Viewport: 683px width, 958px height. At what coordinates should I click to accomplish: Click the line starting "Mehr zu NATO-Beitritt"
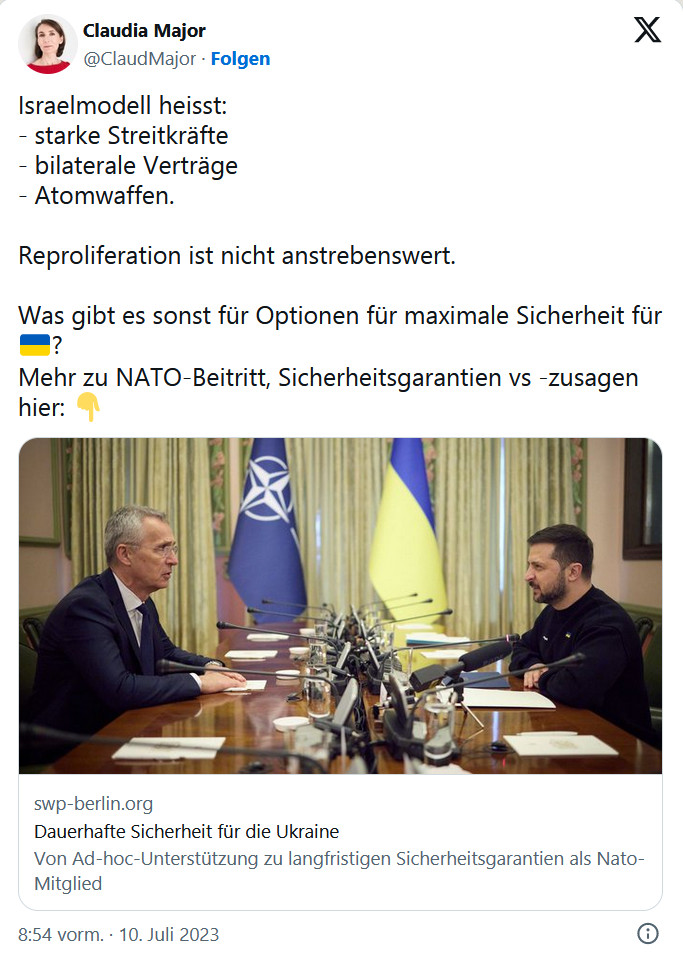[328, 378]
